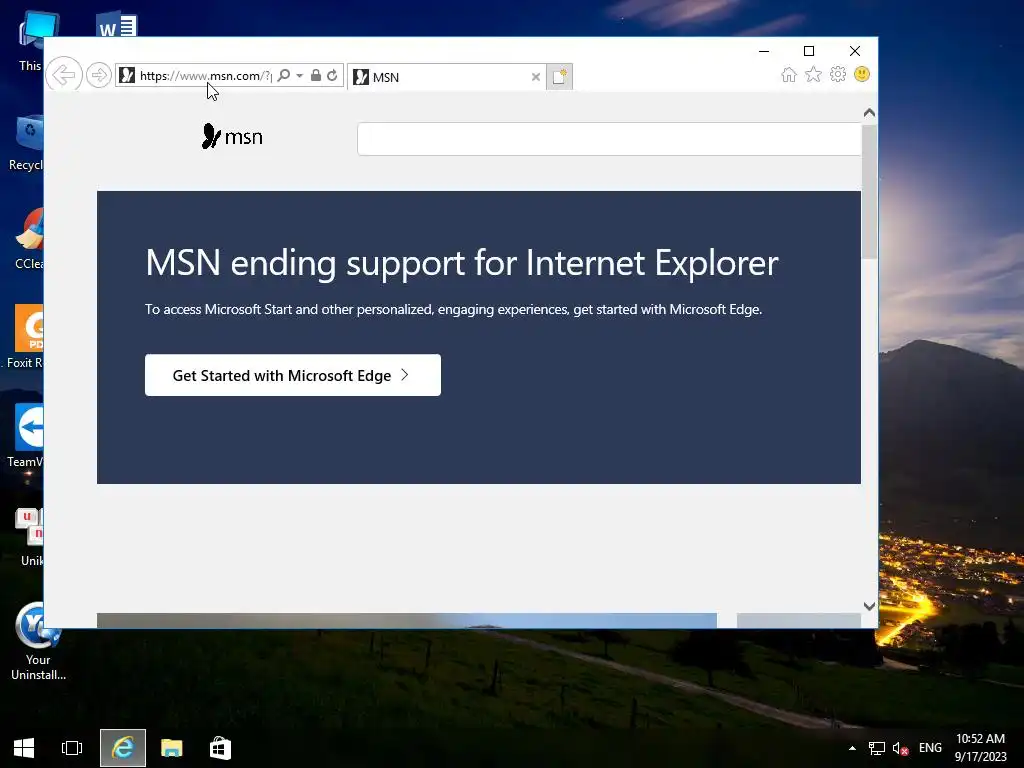Image resolution: width=1024 pixels, height=768 pixels.
Task: Click Get Started with Microsoft Edge
Action: [293, 375]
